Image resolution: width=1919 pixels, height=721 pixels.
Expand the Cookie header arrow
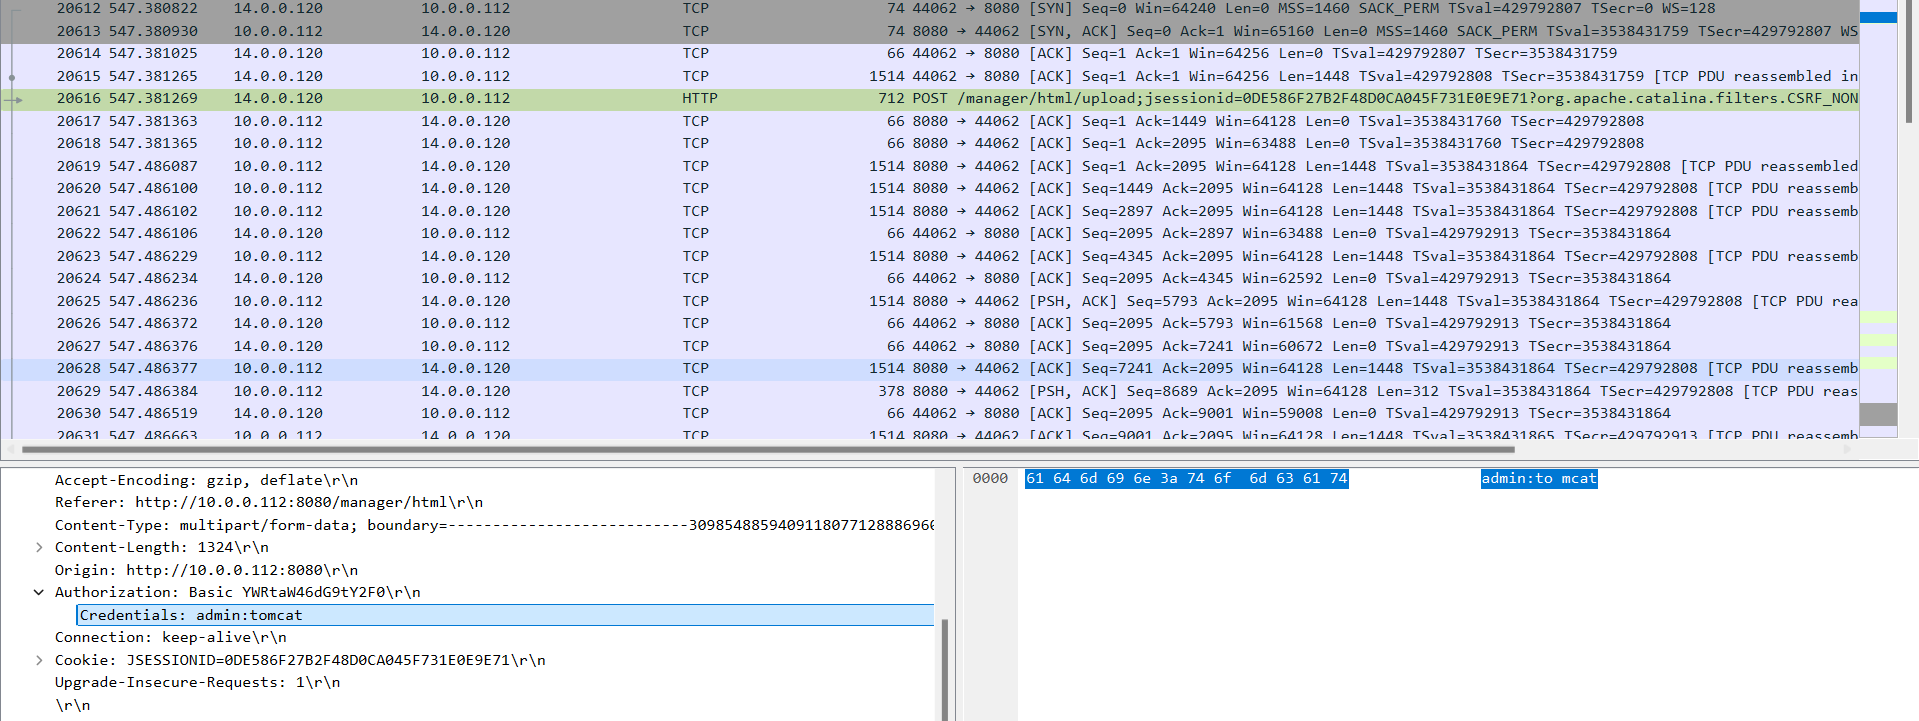[x=39, y=660]
